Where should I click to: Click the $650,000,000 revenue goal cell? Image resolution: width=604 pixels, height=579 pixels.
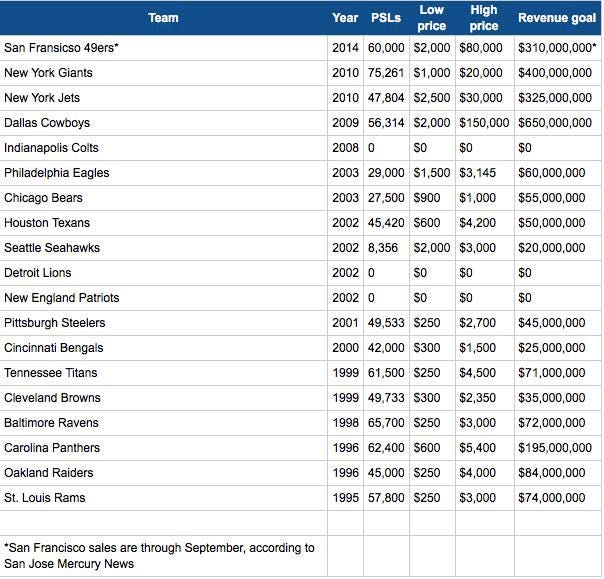[557, 123]
